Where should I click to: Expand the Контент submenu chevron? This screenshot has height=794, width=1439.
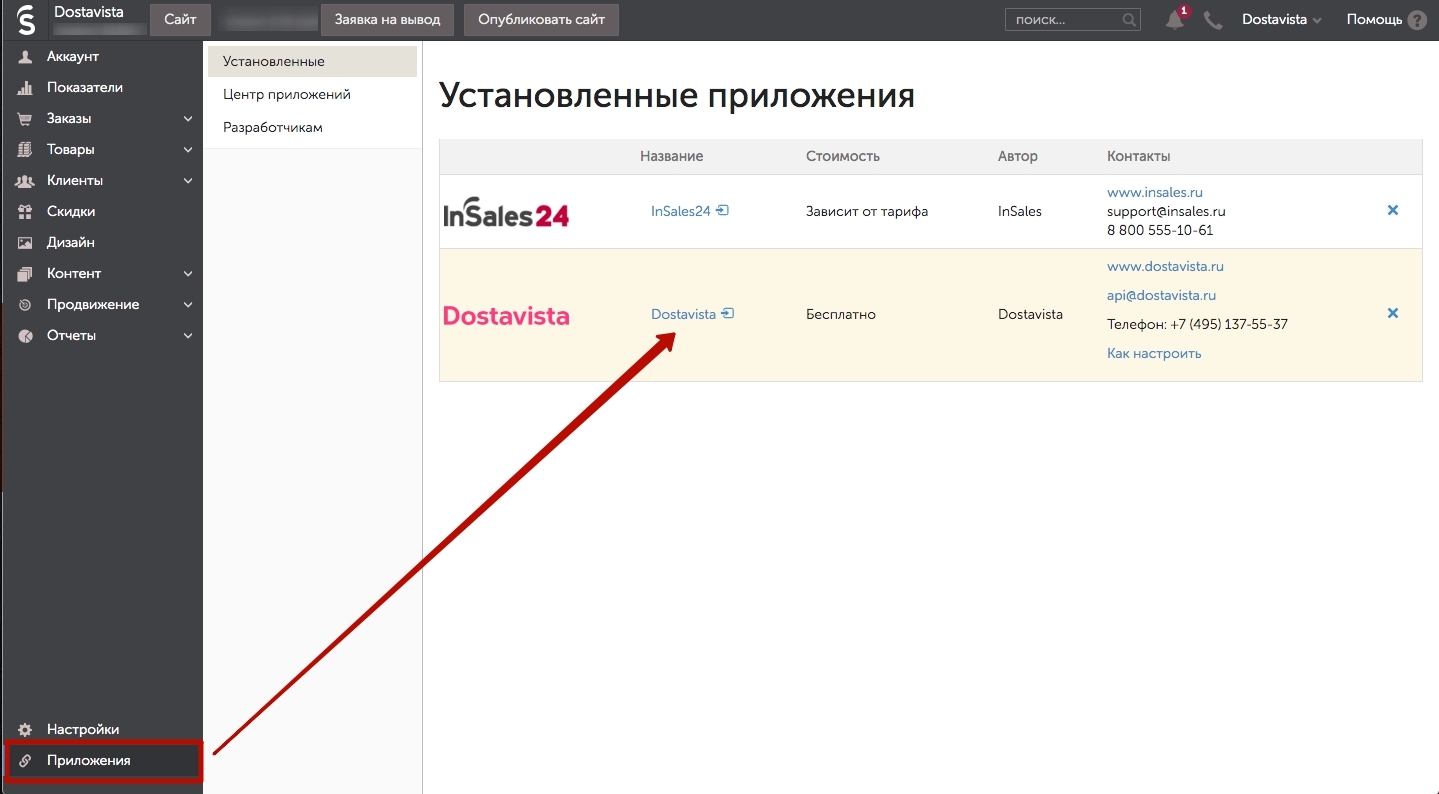pos(188,274)
